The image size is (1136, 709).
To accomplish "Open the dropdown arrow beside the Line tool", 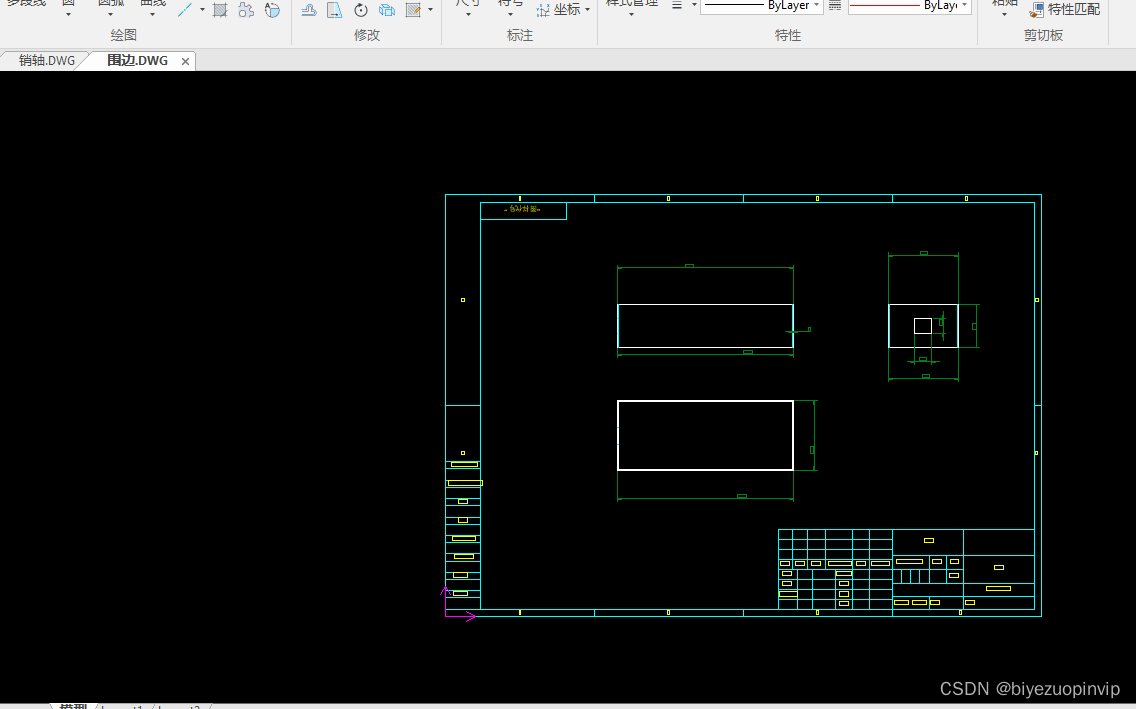I will point(202,10).
